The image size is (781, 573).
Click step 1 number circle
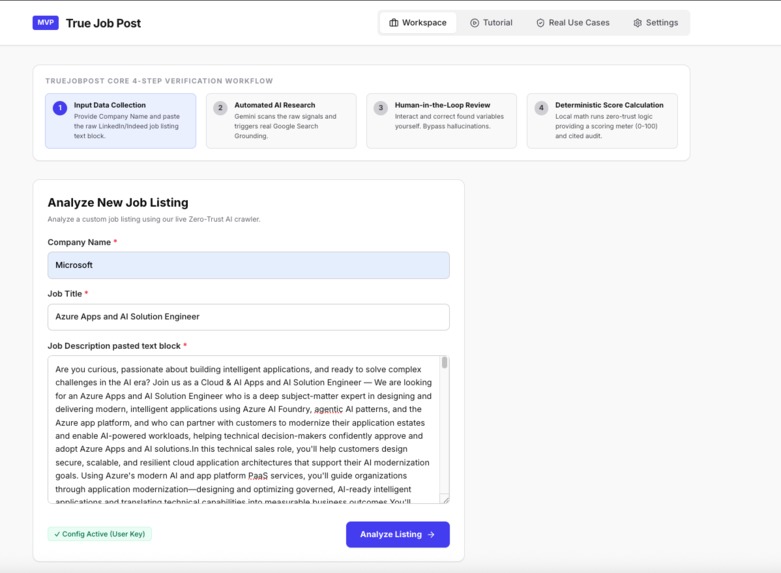pyautogui.click(x=60, y=108)
